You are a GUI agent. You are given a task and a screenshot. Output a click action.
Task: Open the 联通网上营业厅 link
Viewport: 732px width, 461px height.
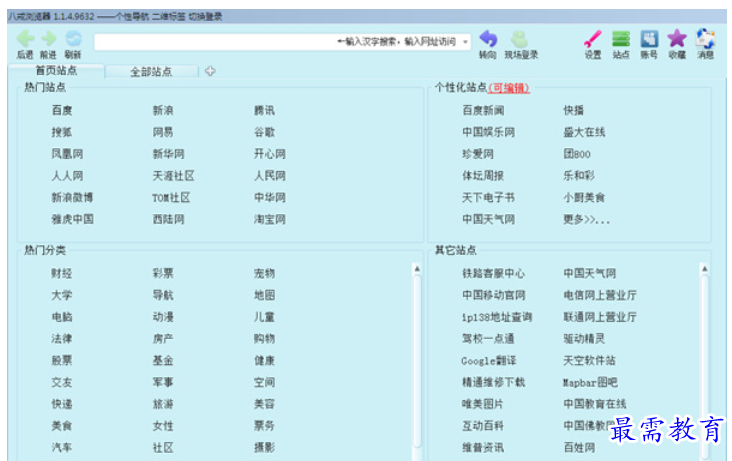600,317
